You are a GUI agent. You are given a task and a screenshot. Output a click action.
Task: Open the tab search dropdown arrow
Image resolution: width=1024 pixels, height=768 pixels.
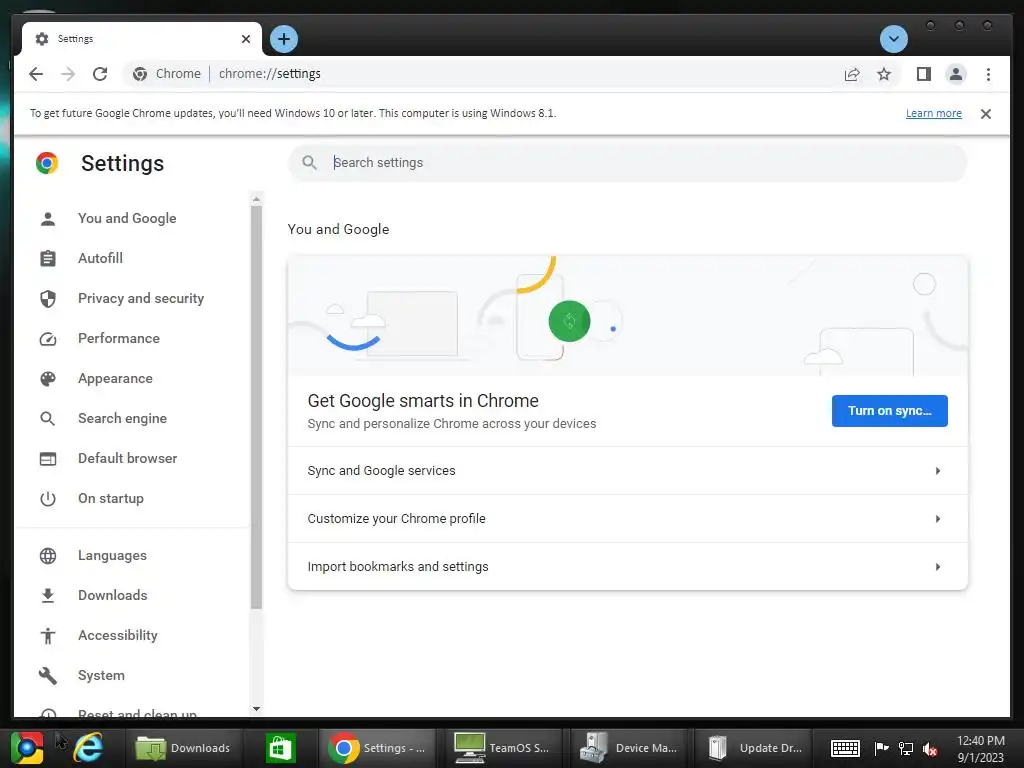pyautogui.click(x=893, y=39)
